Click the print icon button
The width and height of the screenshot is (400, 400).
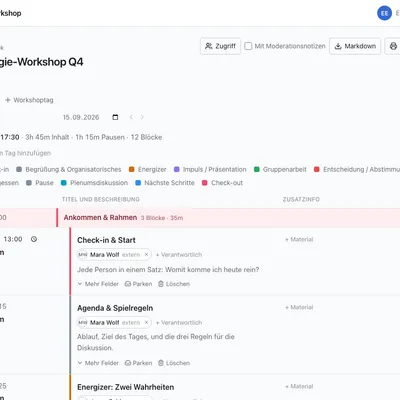(393, 46)
